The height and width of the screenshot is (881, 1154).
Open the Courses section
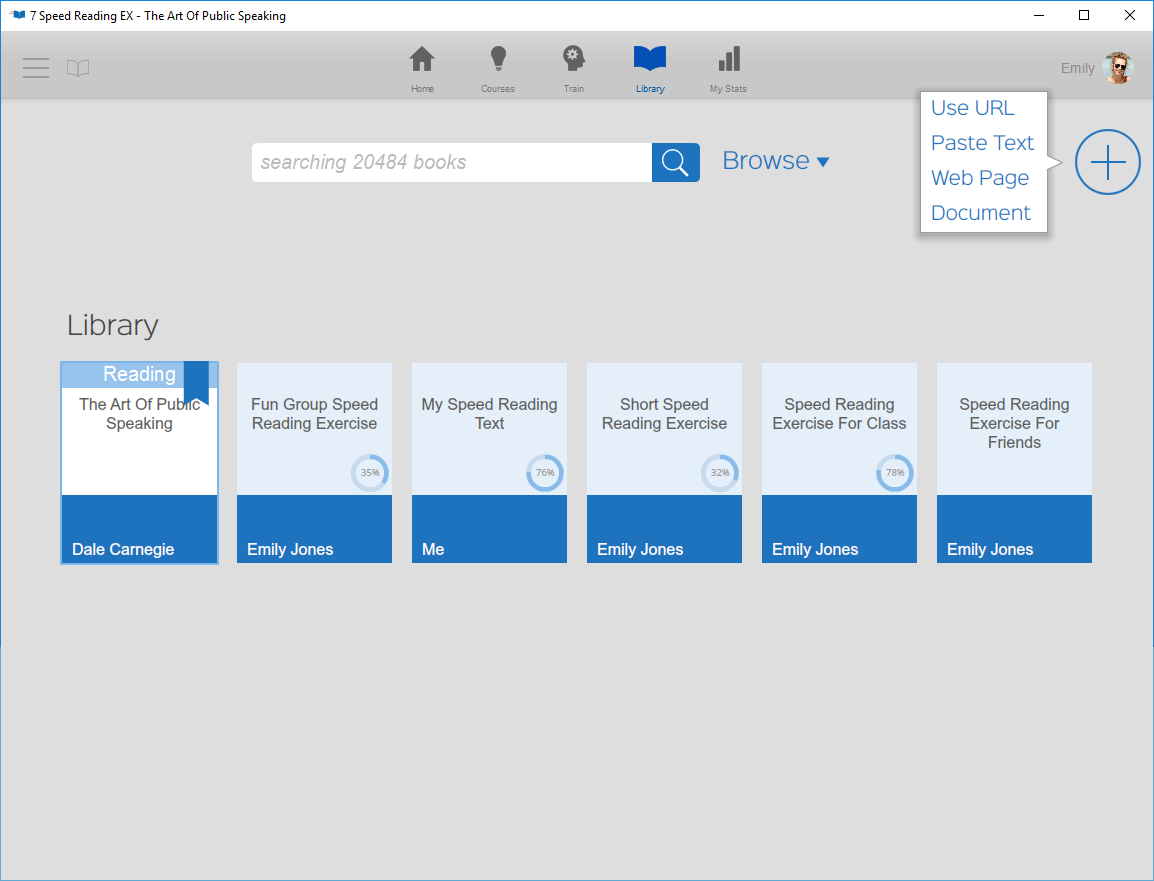497,67
